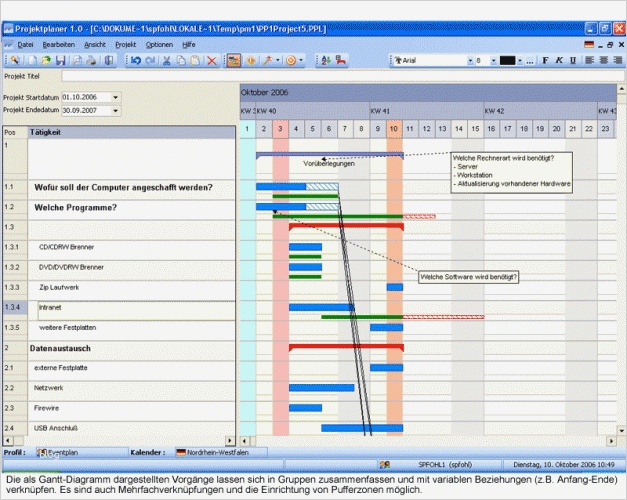Click the wizard wand toolbar icon

coord(15,60)
